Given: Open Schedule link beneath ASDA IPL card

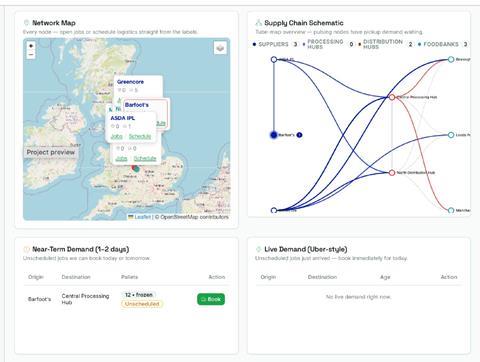Looking at the screenshot, I should 145,158.
